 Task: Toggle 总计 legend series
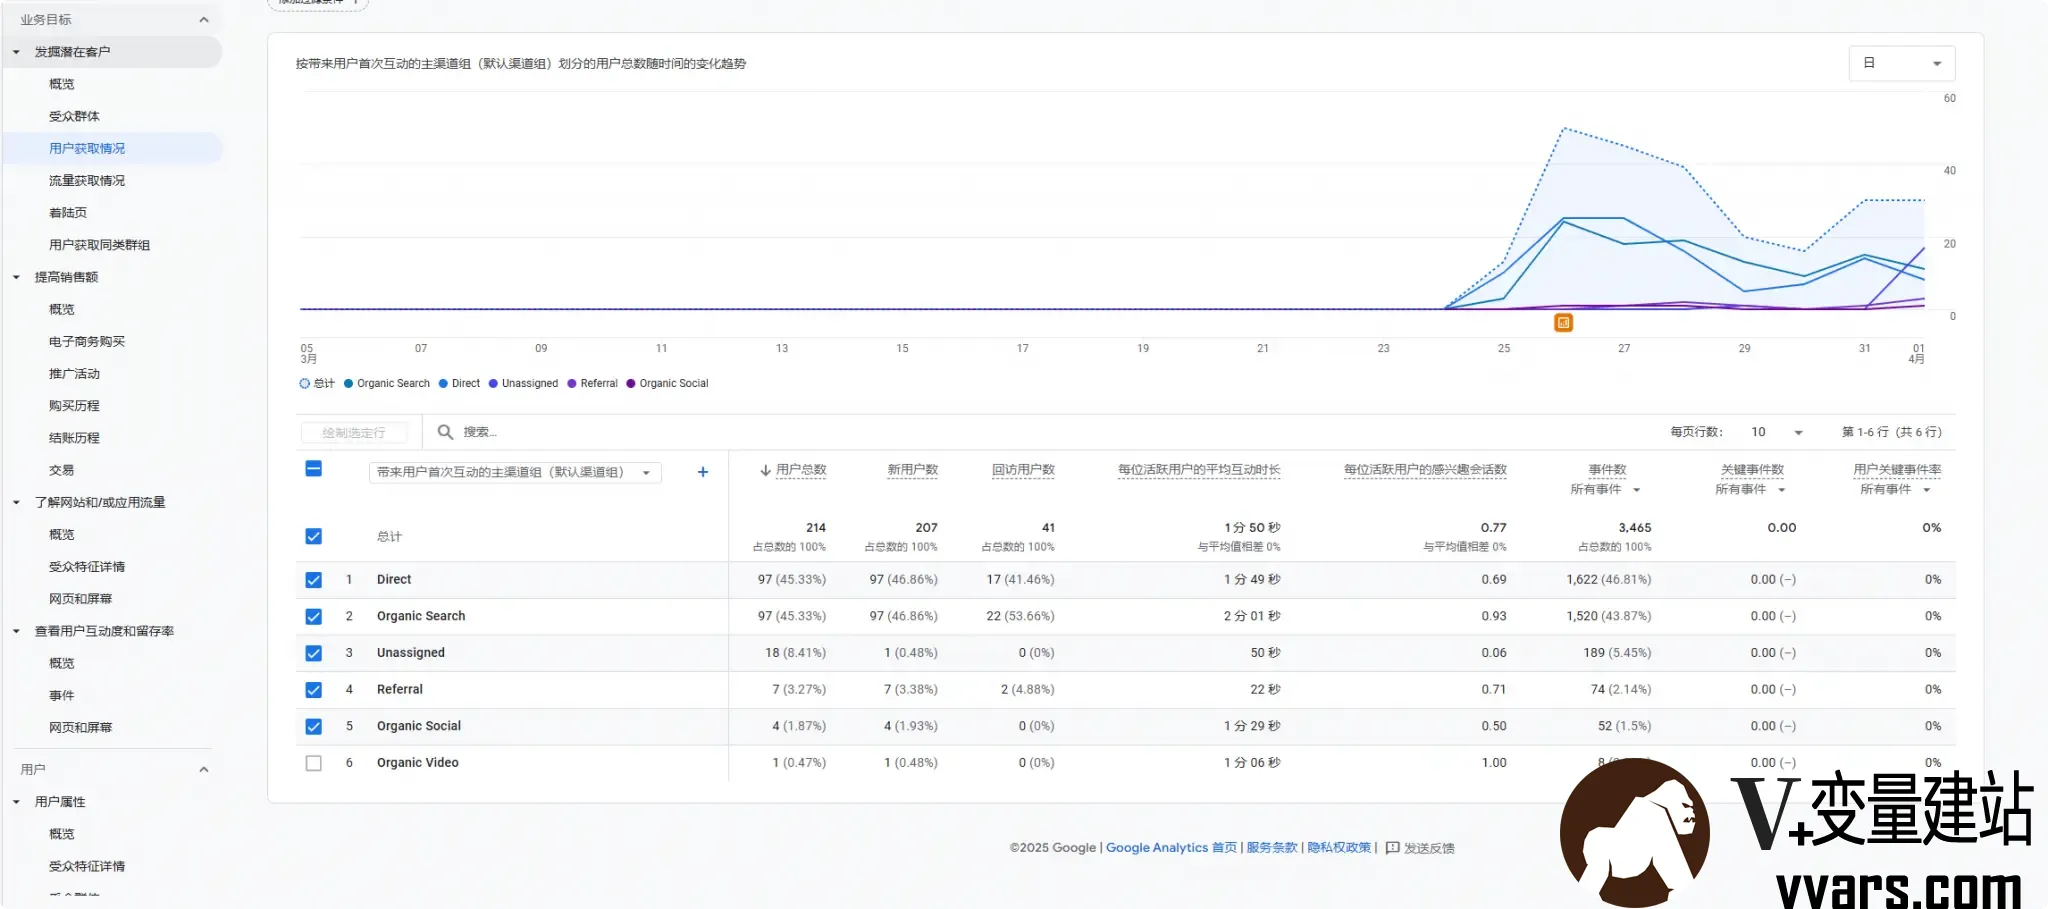tap(317, 383)
